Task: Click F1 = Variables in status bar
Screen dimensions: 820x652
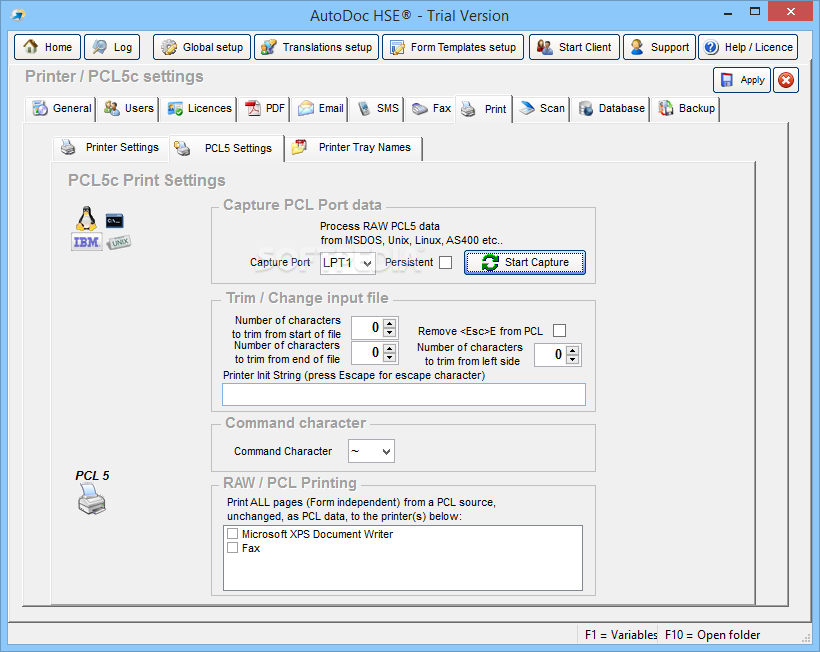Action: click(x=621, y=635)
